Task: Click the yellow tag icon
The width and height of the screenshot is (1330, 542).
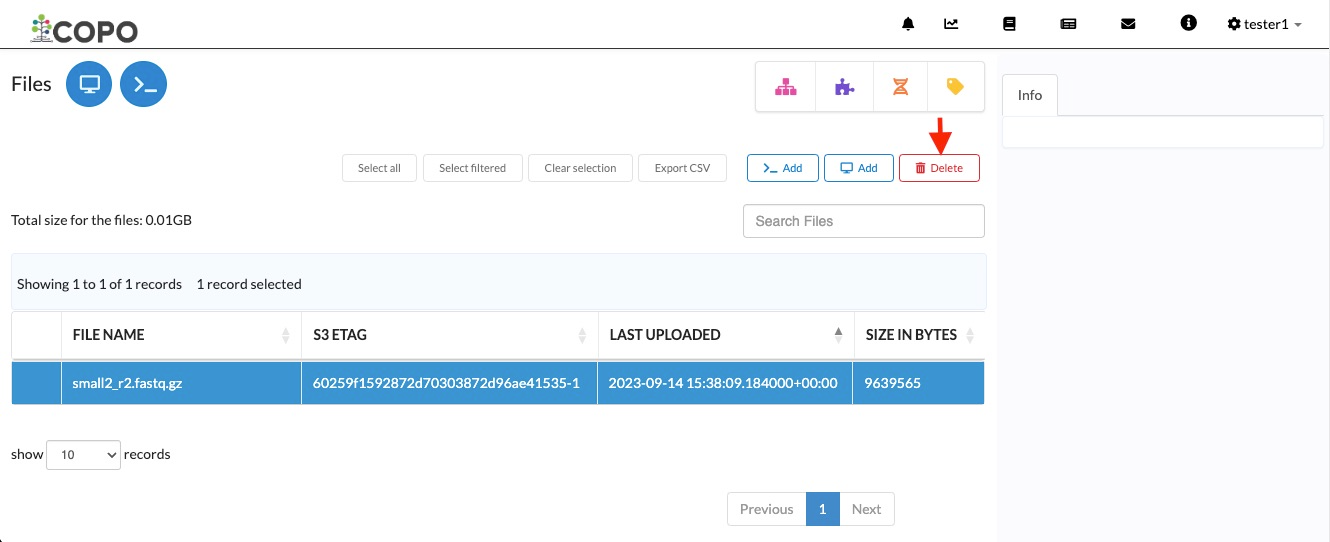Action: (955, 88)
